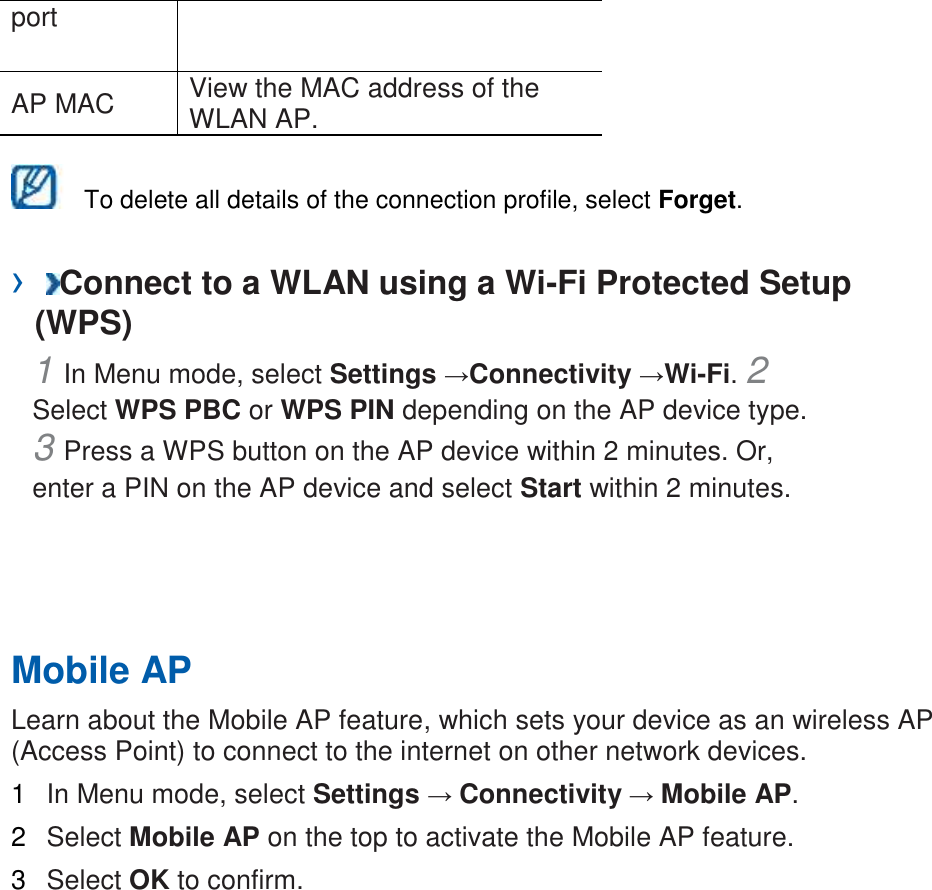Click the large gray step 1 numeral
The width and height of the screenshot is (932, 890).
tap(44, 371)
